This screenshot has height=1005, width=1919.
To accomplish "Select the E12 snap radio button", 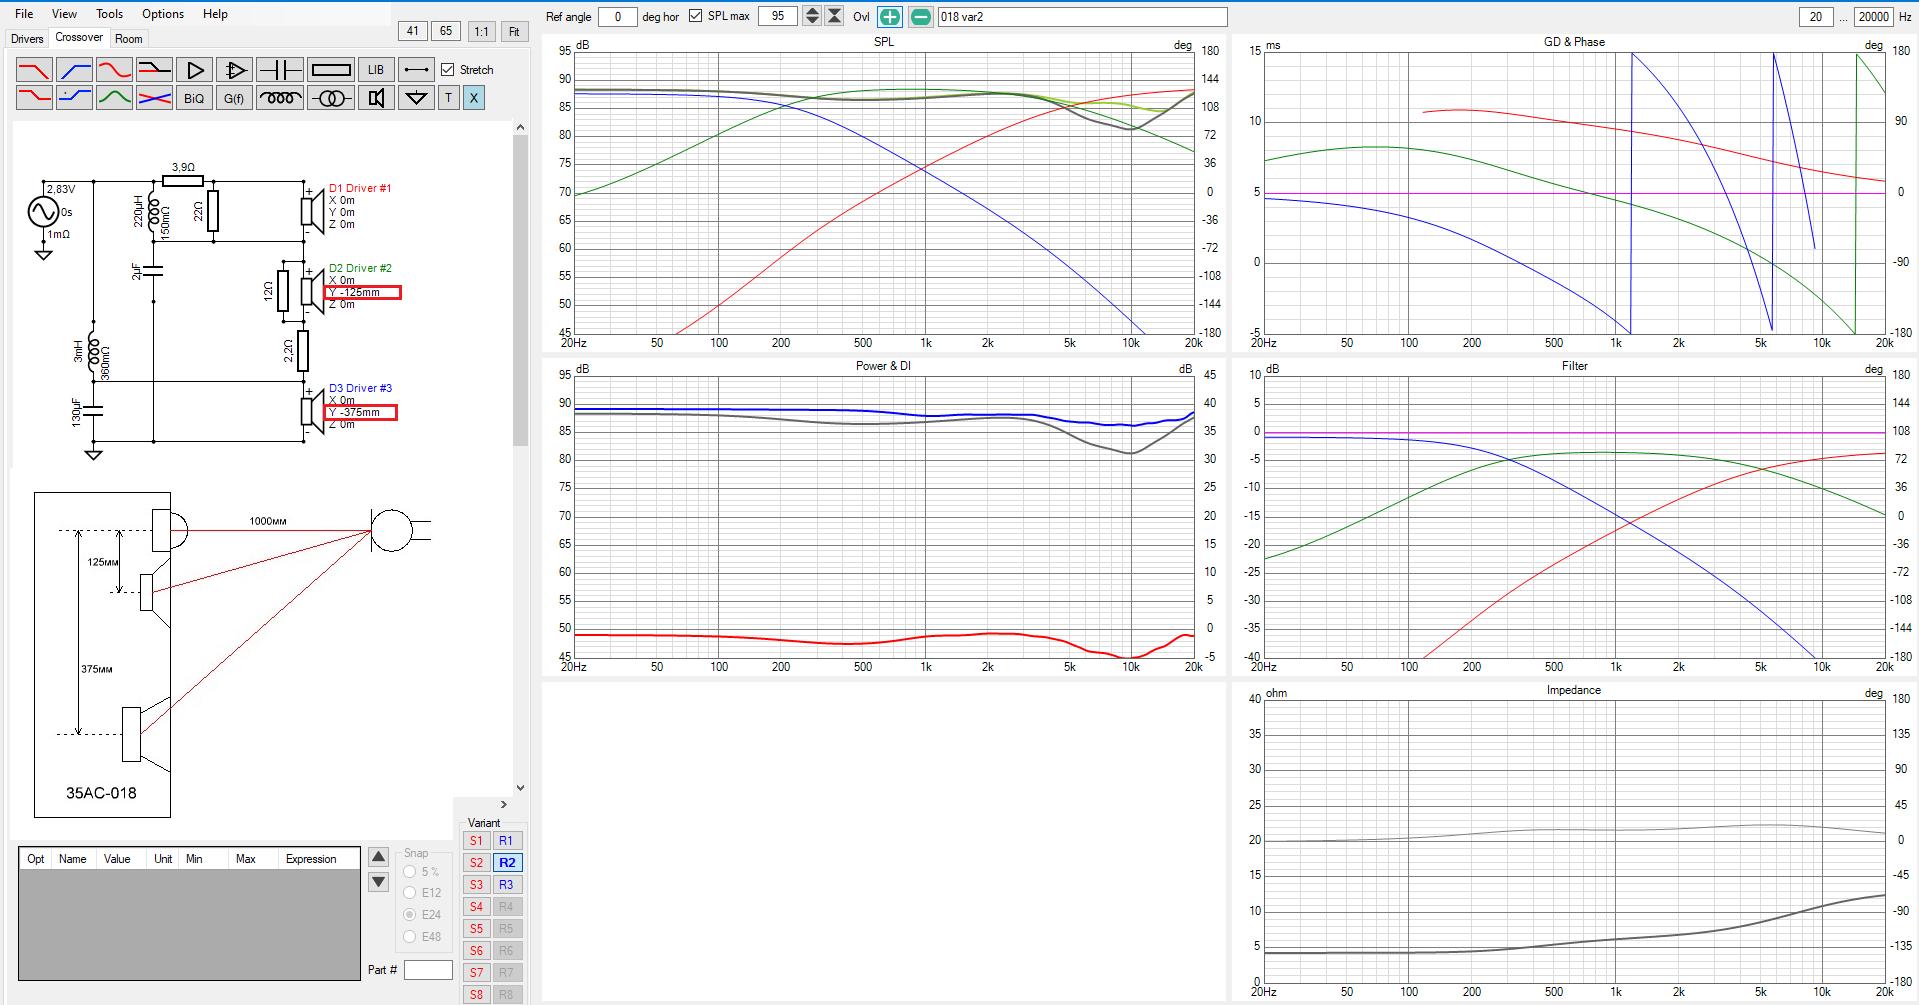I will (x=410, y=893).
